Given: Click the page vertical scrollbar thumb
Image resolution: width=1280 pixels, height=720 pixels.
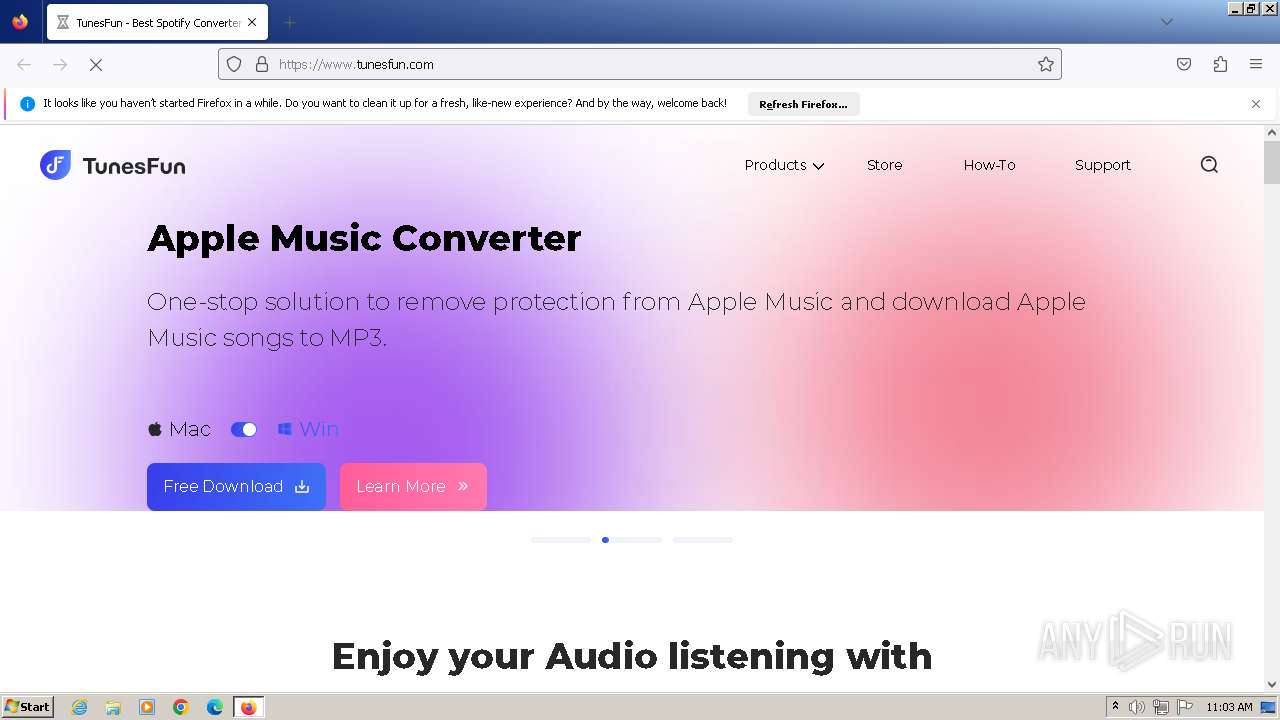Looking at the screenshot, I should [1272, 162].
